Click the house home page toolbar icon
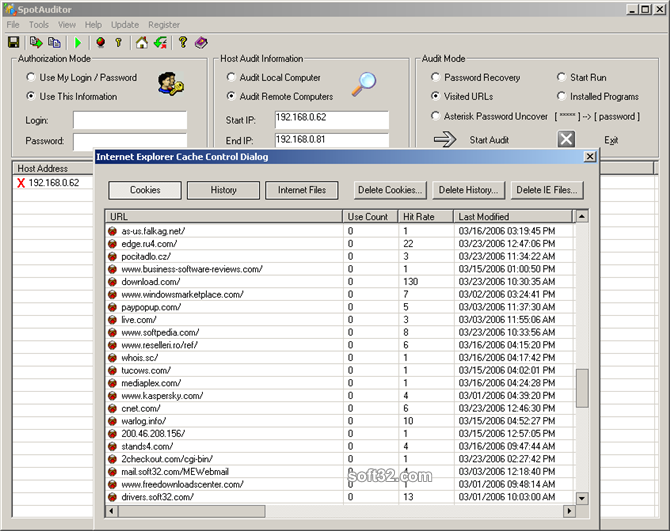This screenshot has width=670, height=531. (141, 42)
